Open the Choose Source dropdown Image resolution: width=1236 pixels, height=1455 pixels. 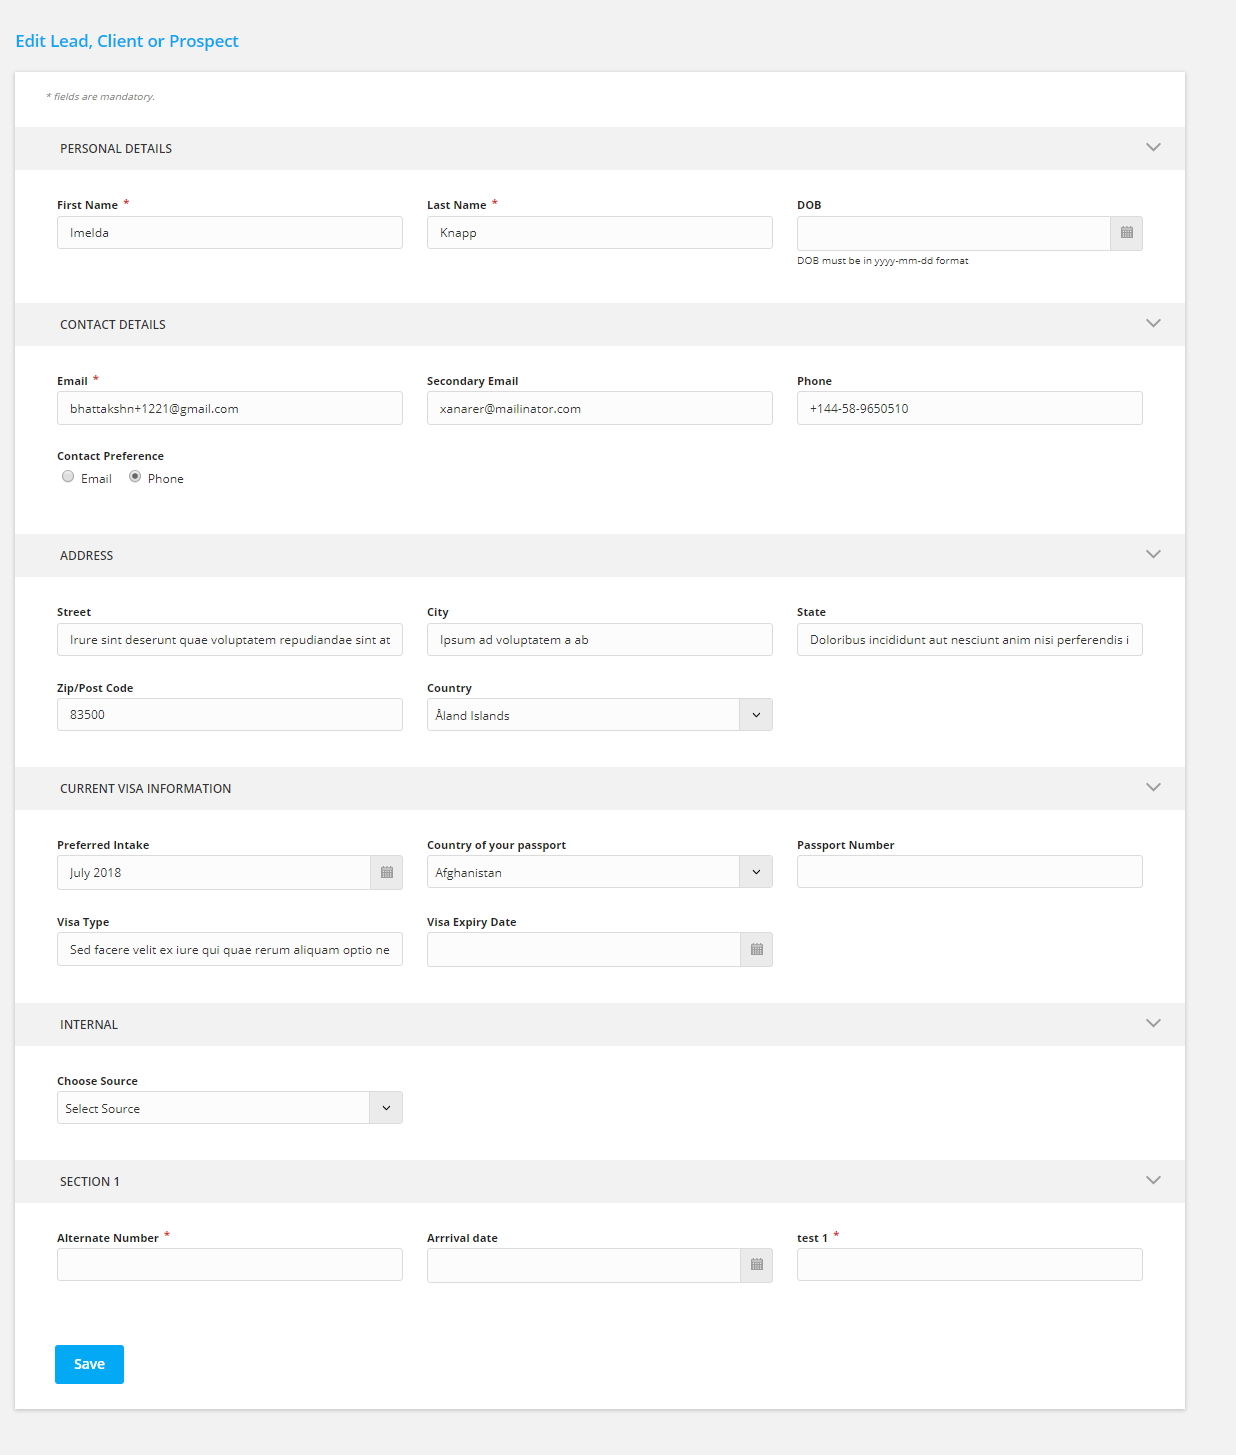click(x=230, y=1108)
